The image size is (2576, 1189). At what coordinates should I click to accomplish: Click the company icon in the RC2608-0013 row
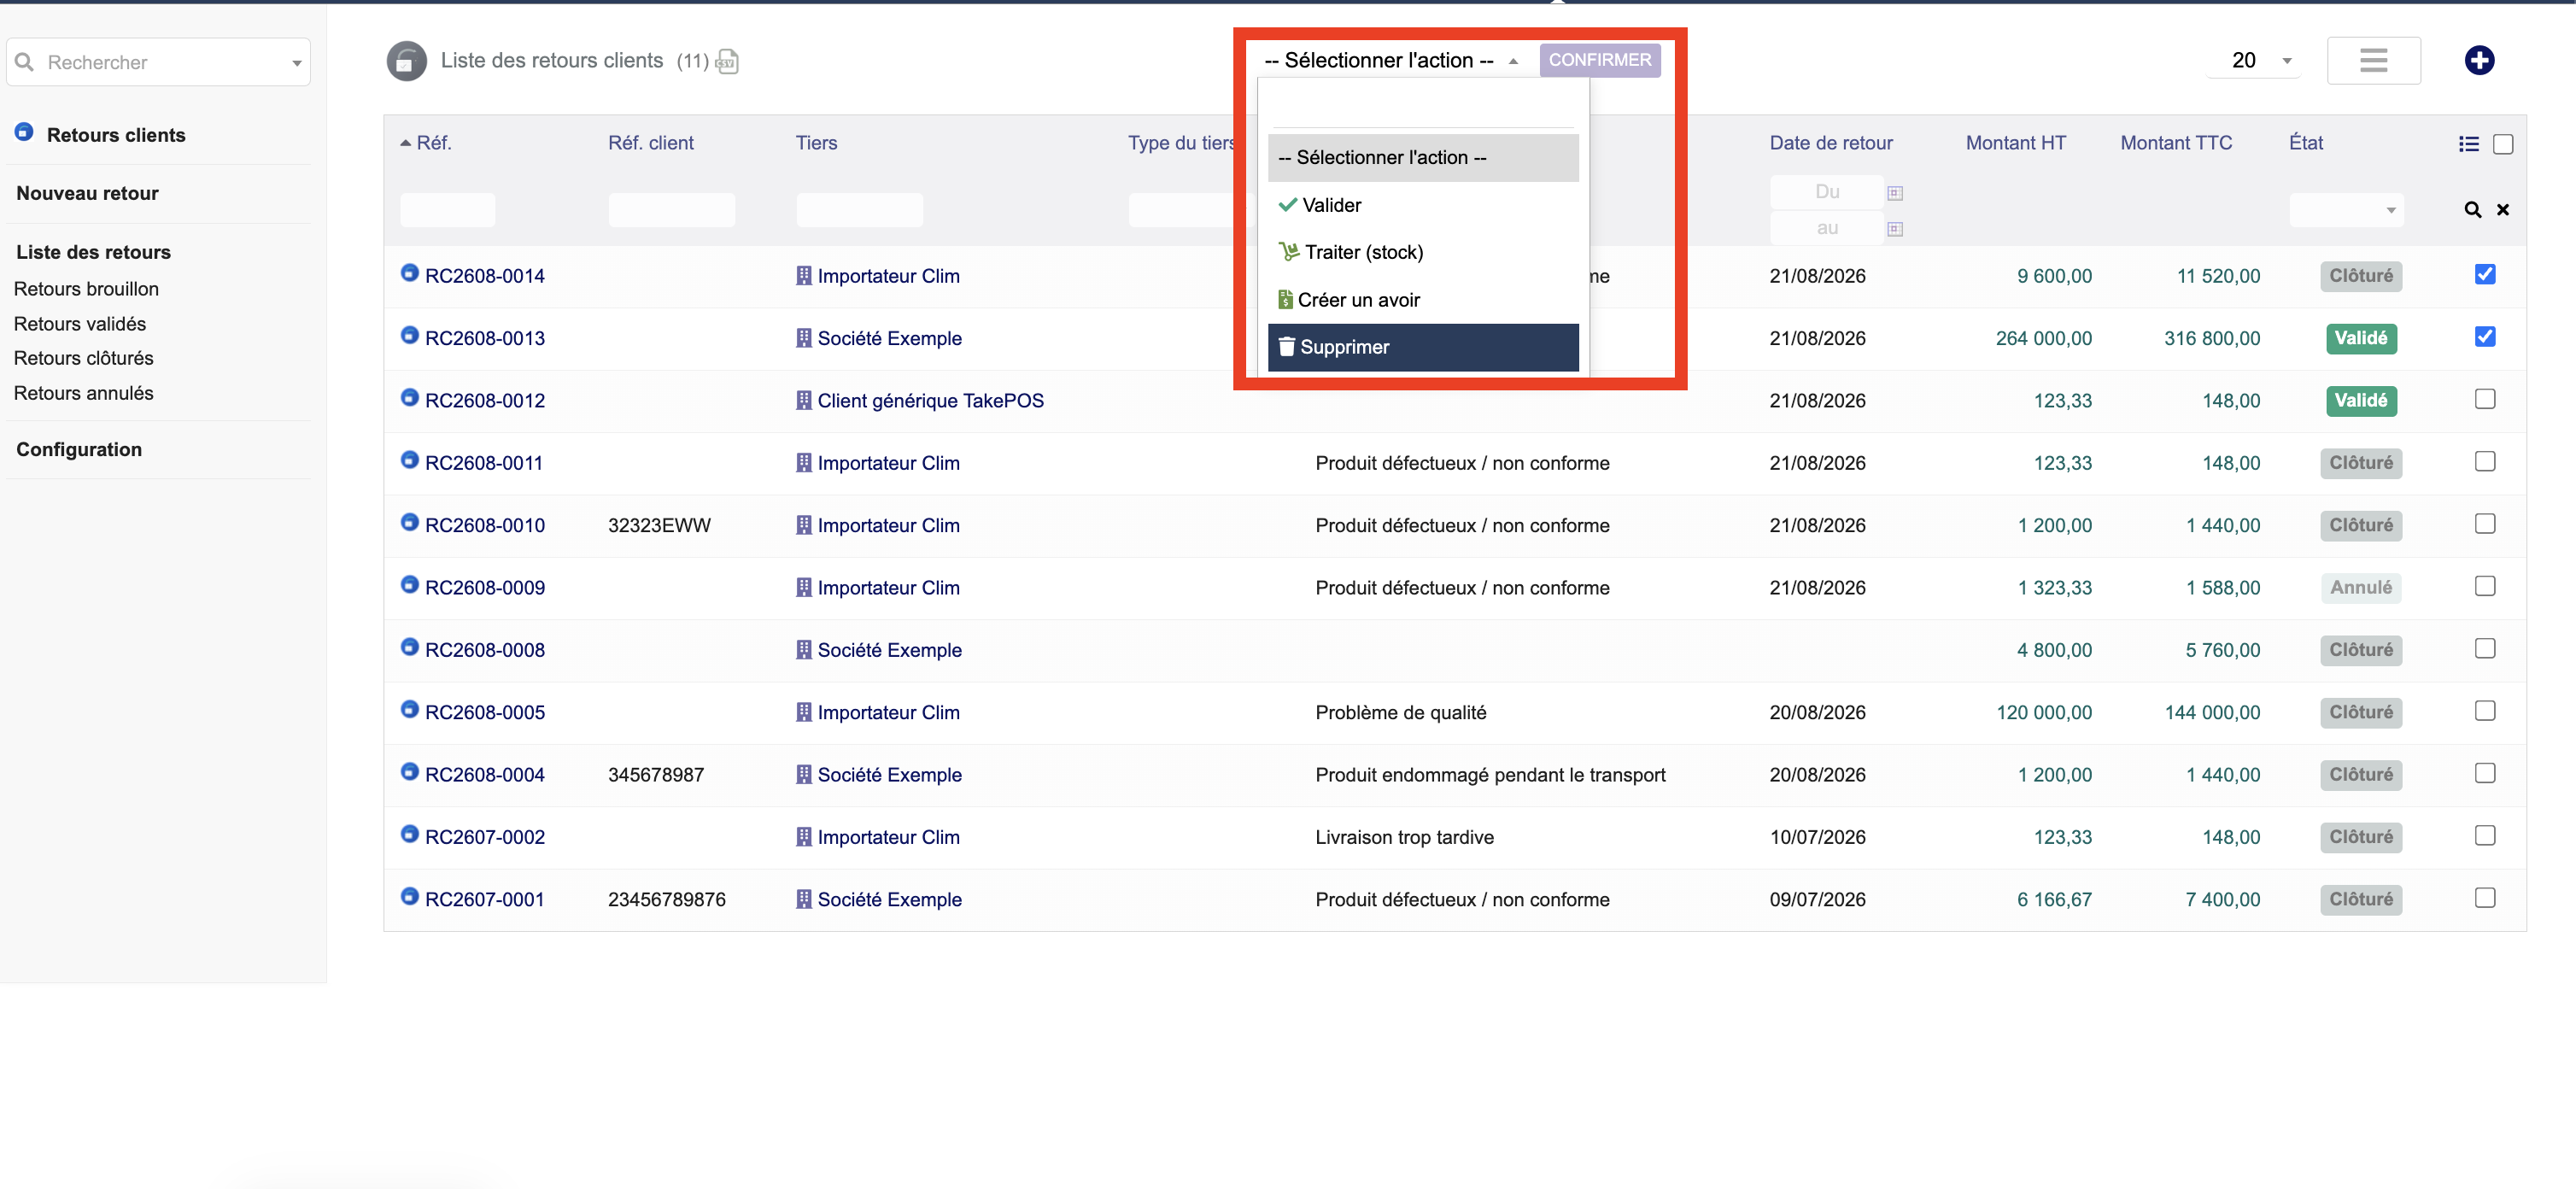click(x=804, y=338)
